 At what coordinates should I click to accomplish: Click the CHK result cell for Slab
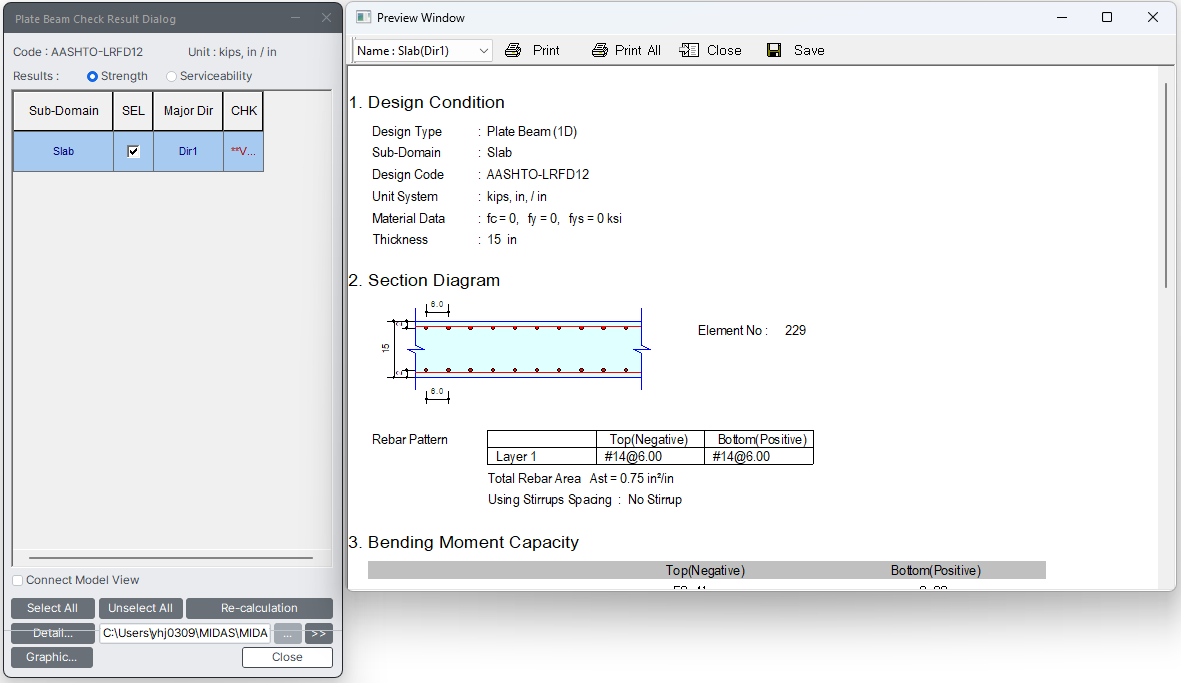coord(243,151)
